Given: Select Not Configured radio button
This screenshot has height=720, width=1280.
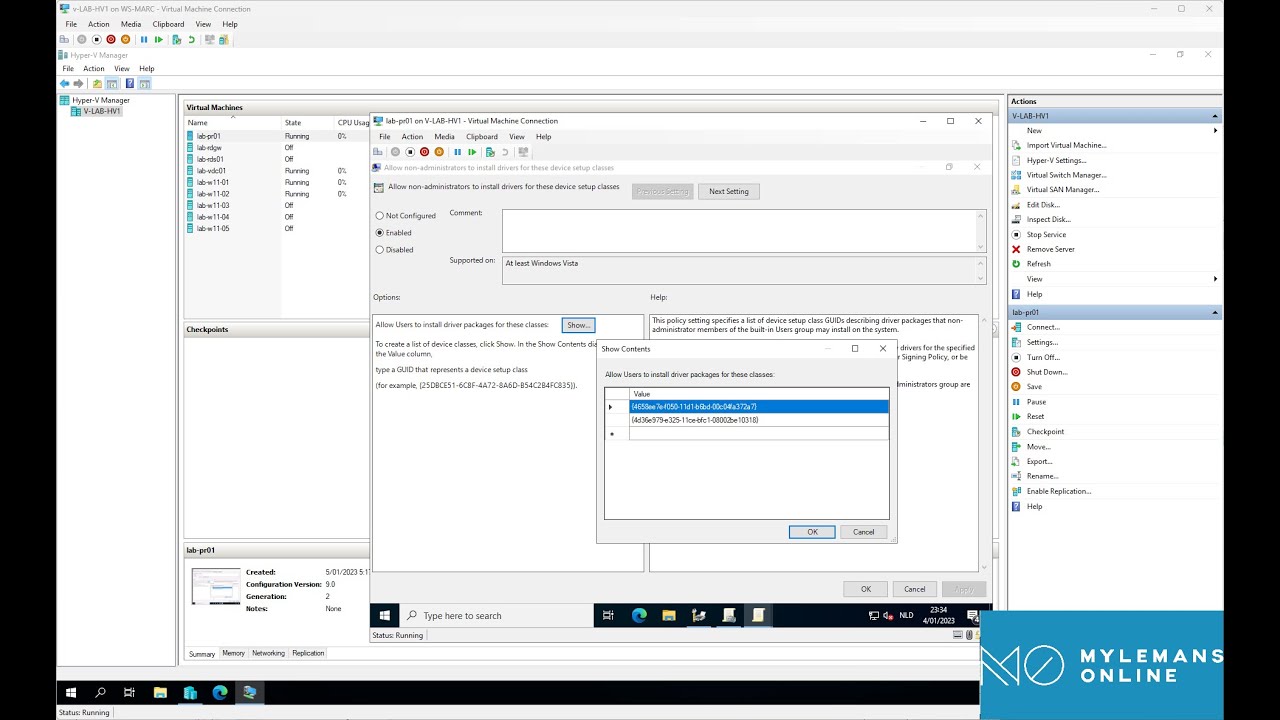Looking at the screenshot, I should pyautogui.click(x=380, y=216).
